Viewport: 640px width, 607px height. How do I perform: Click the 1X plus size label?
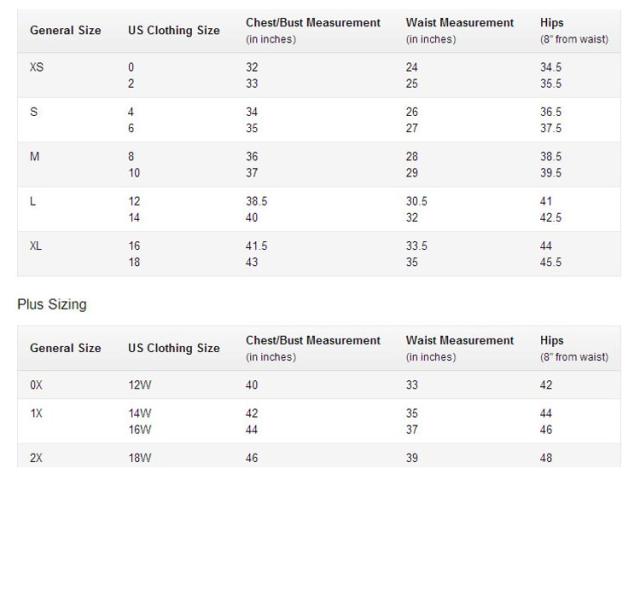[36, 413]
